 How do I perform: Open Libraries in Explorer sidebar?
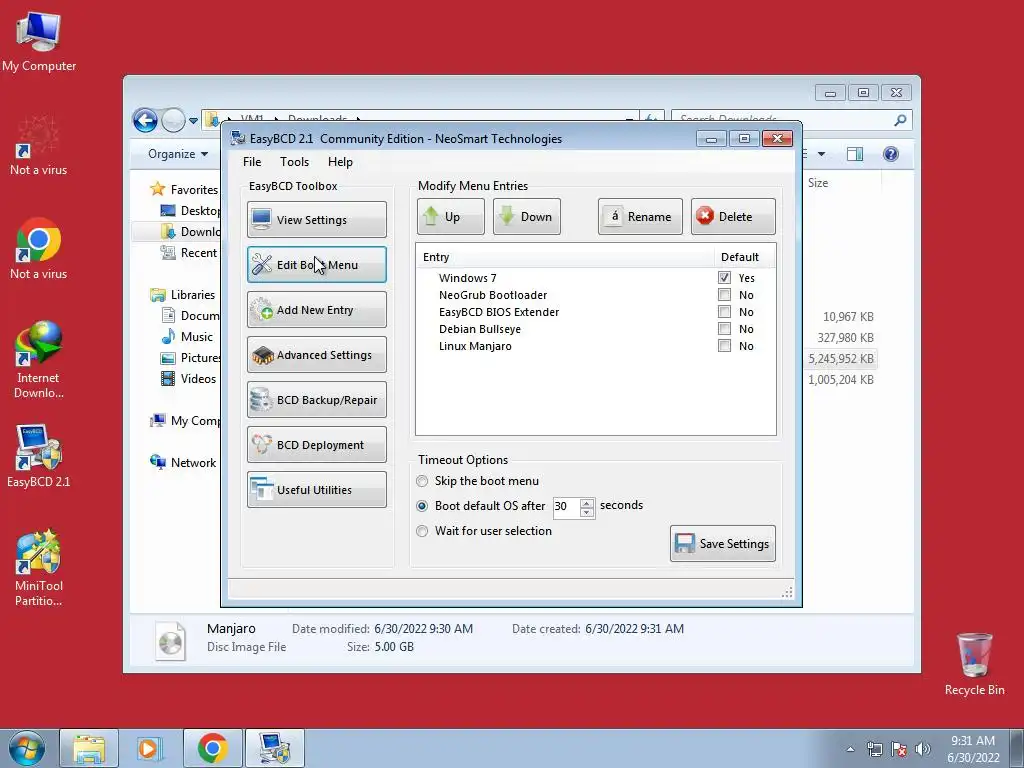[x=193, y=295]
